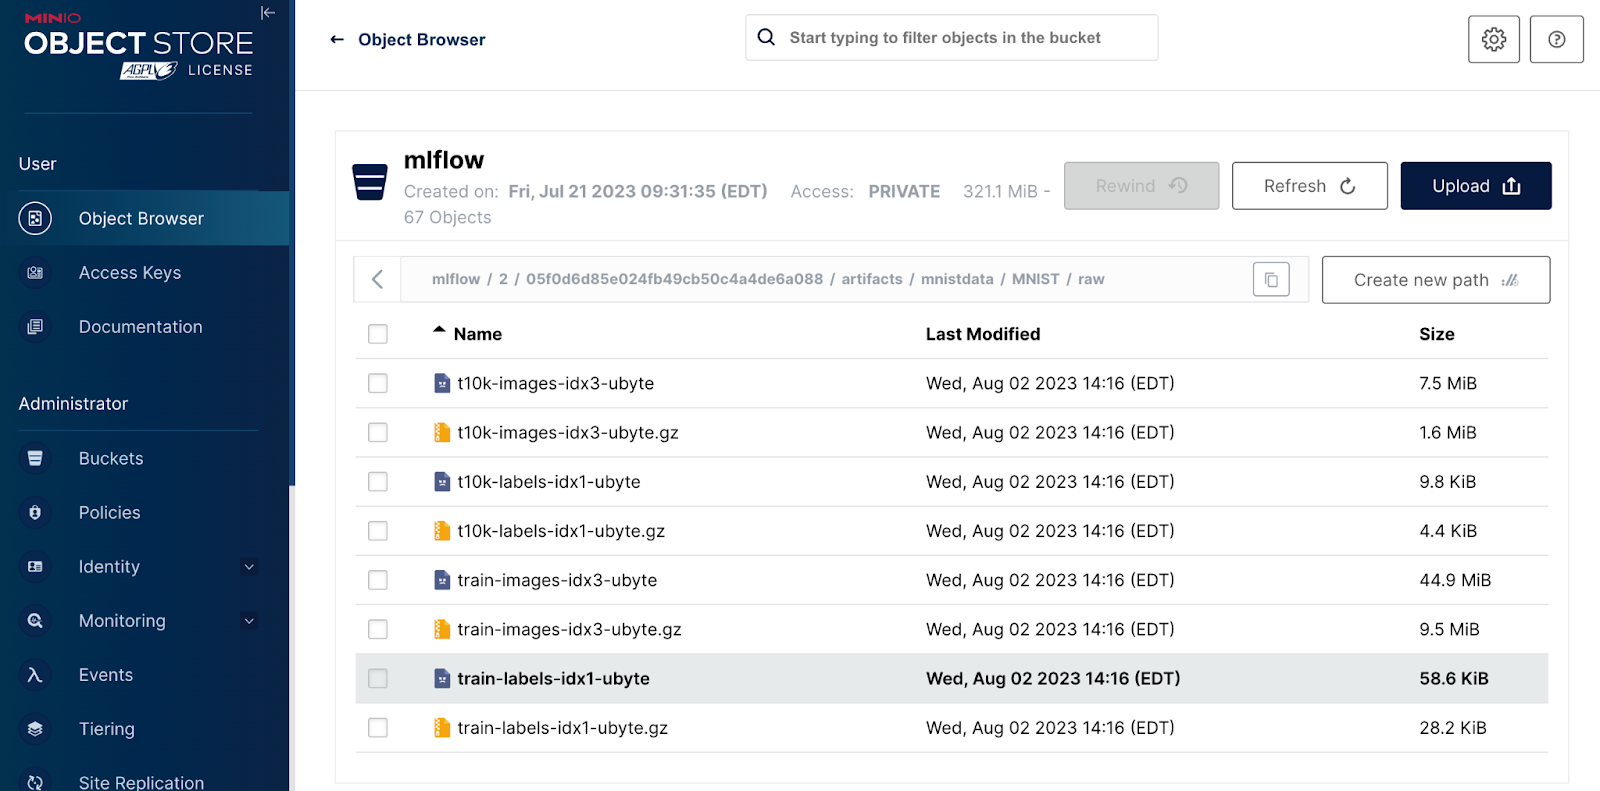Check the box for t10k-images-idx3-ubyte.gz
Viewport: 1600px width, 791px height.
pyautogui.click(x=378, y=432)
